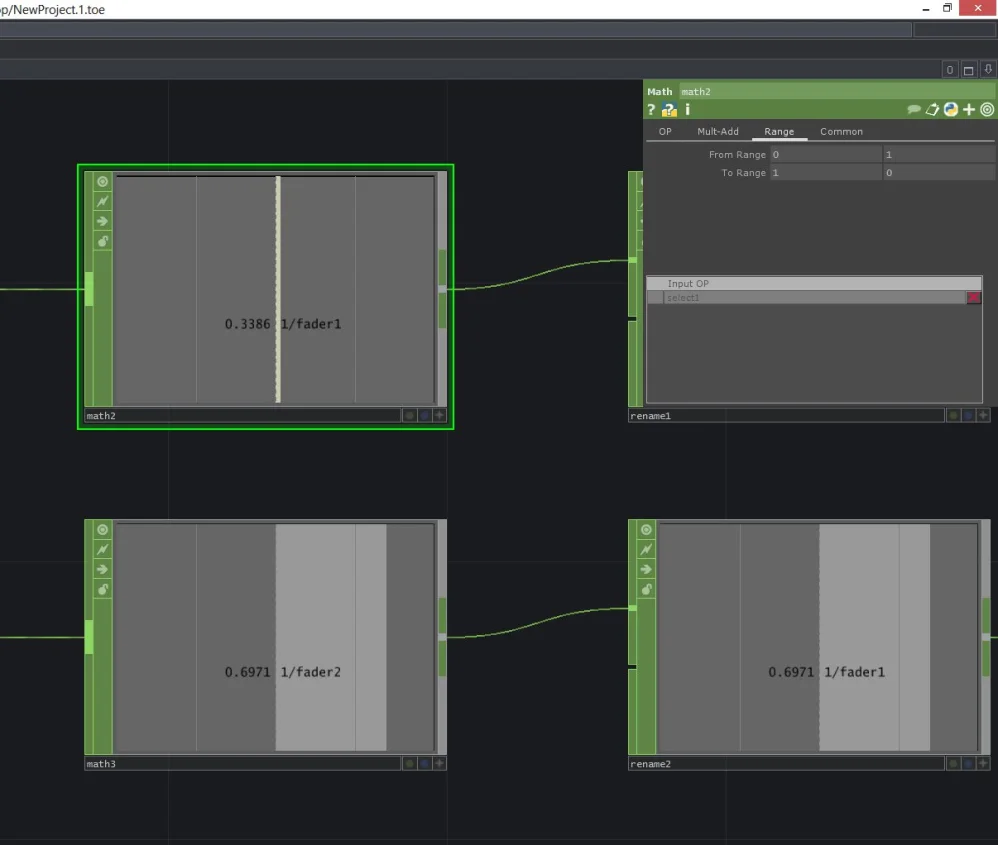
Task: Open the Python language icon in parameter header
Action: click(x=951, y=110)
